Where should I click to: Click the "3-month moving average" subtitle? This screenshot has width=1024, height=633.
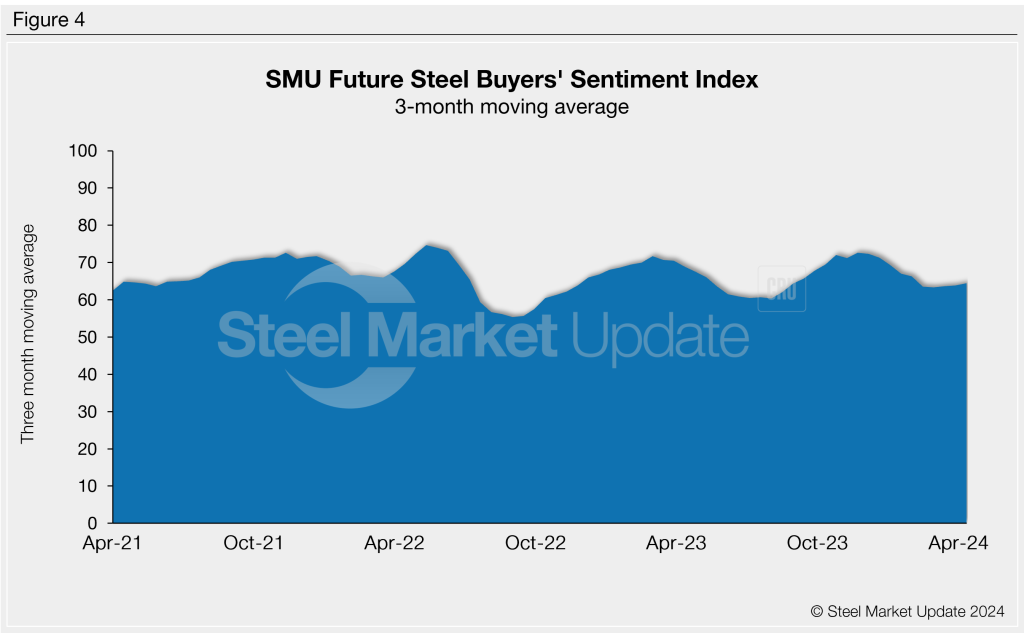[511, 106]
